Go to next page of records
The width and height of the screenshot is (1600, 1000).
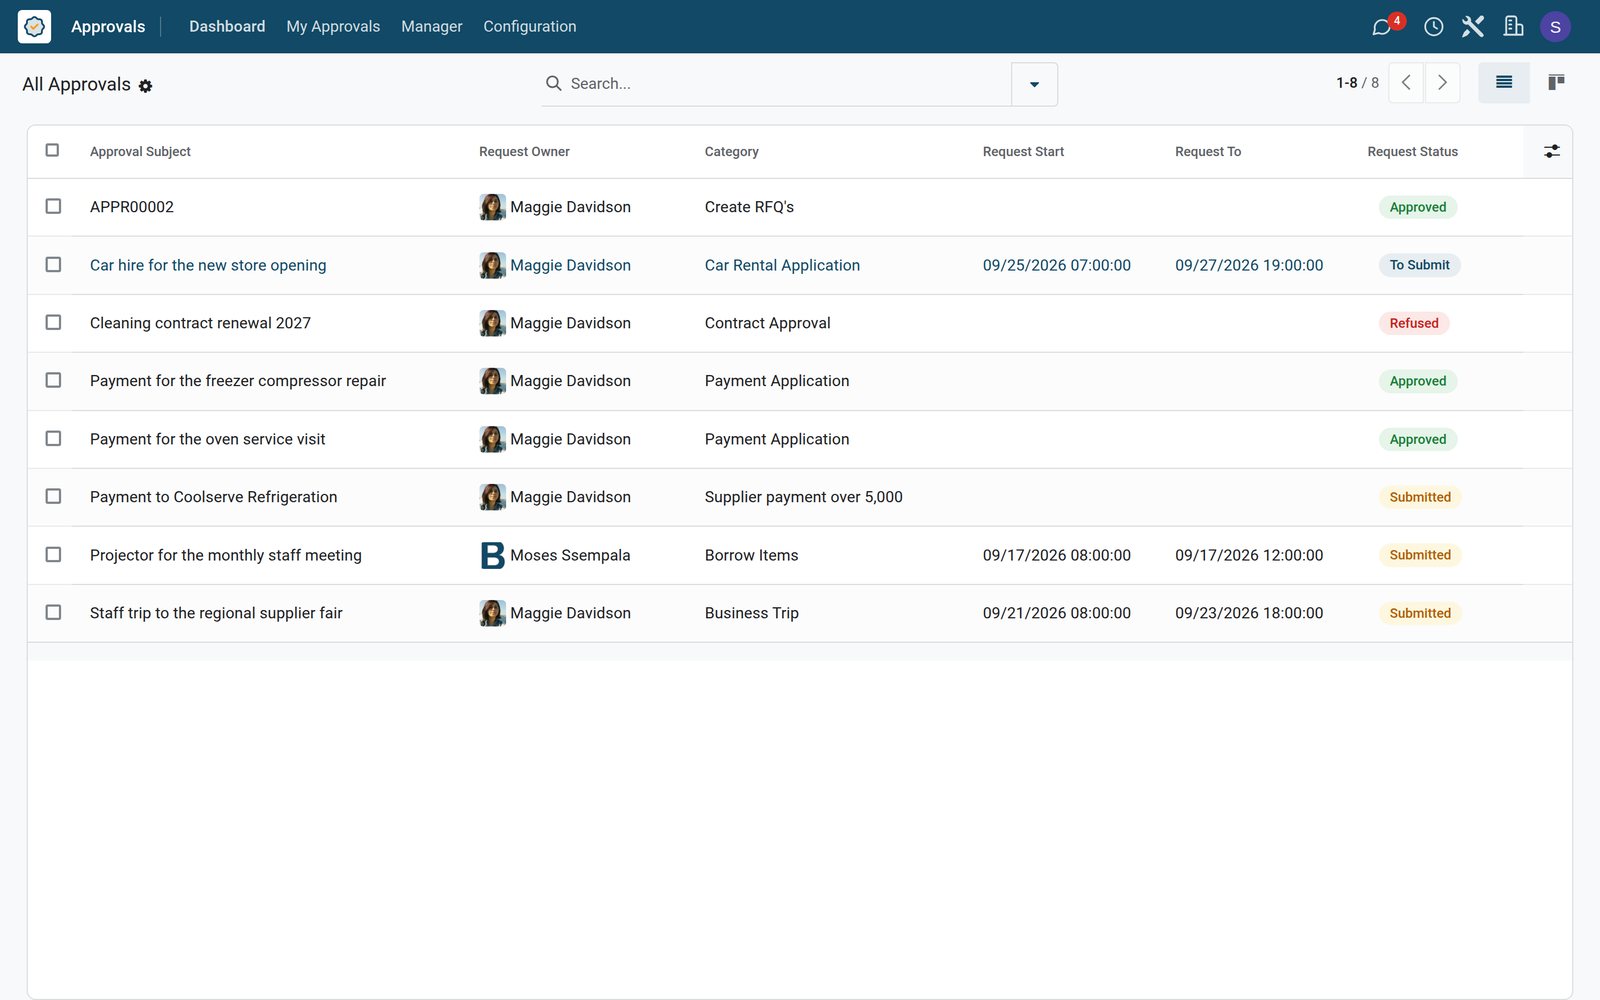tap(1442, 83)
